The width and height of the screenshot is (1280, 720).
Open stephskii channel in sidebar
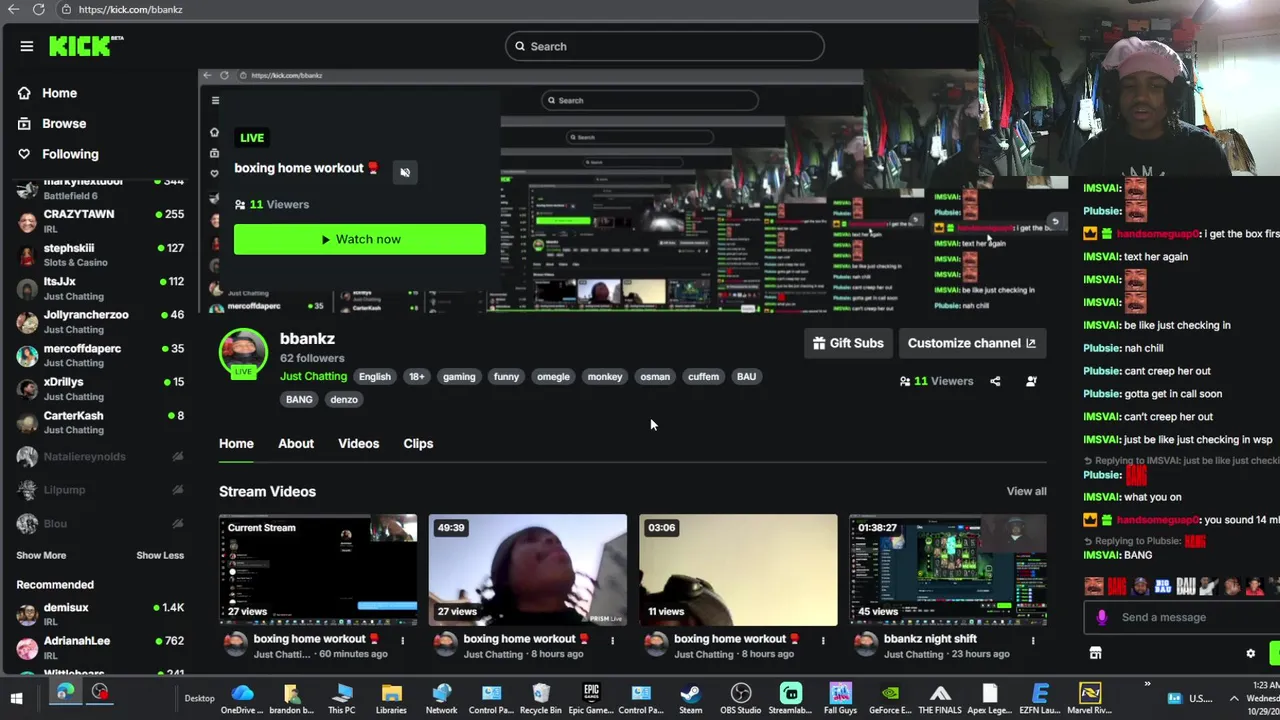coord(100,255)
